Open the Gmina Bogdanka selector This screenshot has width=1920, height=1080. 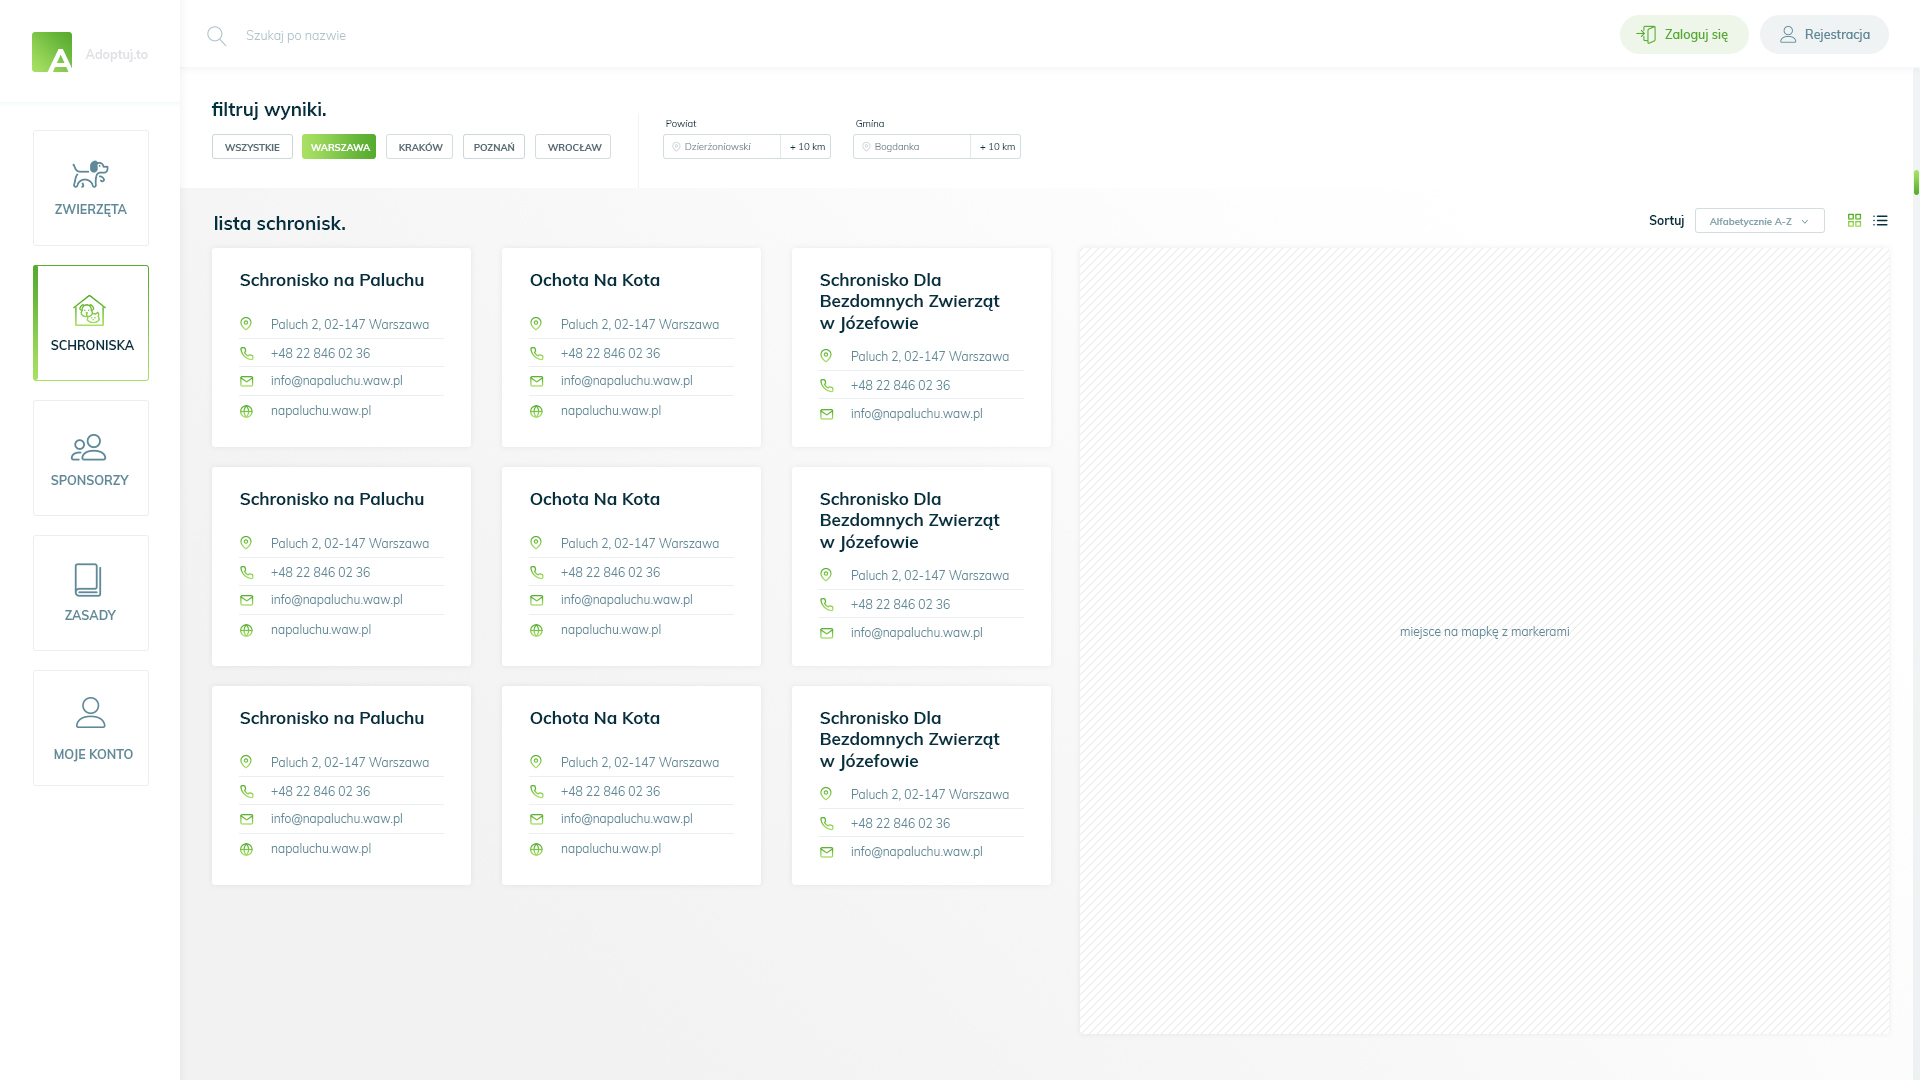911,146
